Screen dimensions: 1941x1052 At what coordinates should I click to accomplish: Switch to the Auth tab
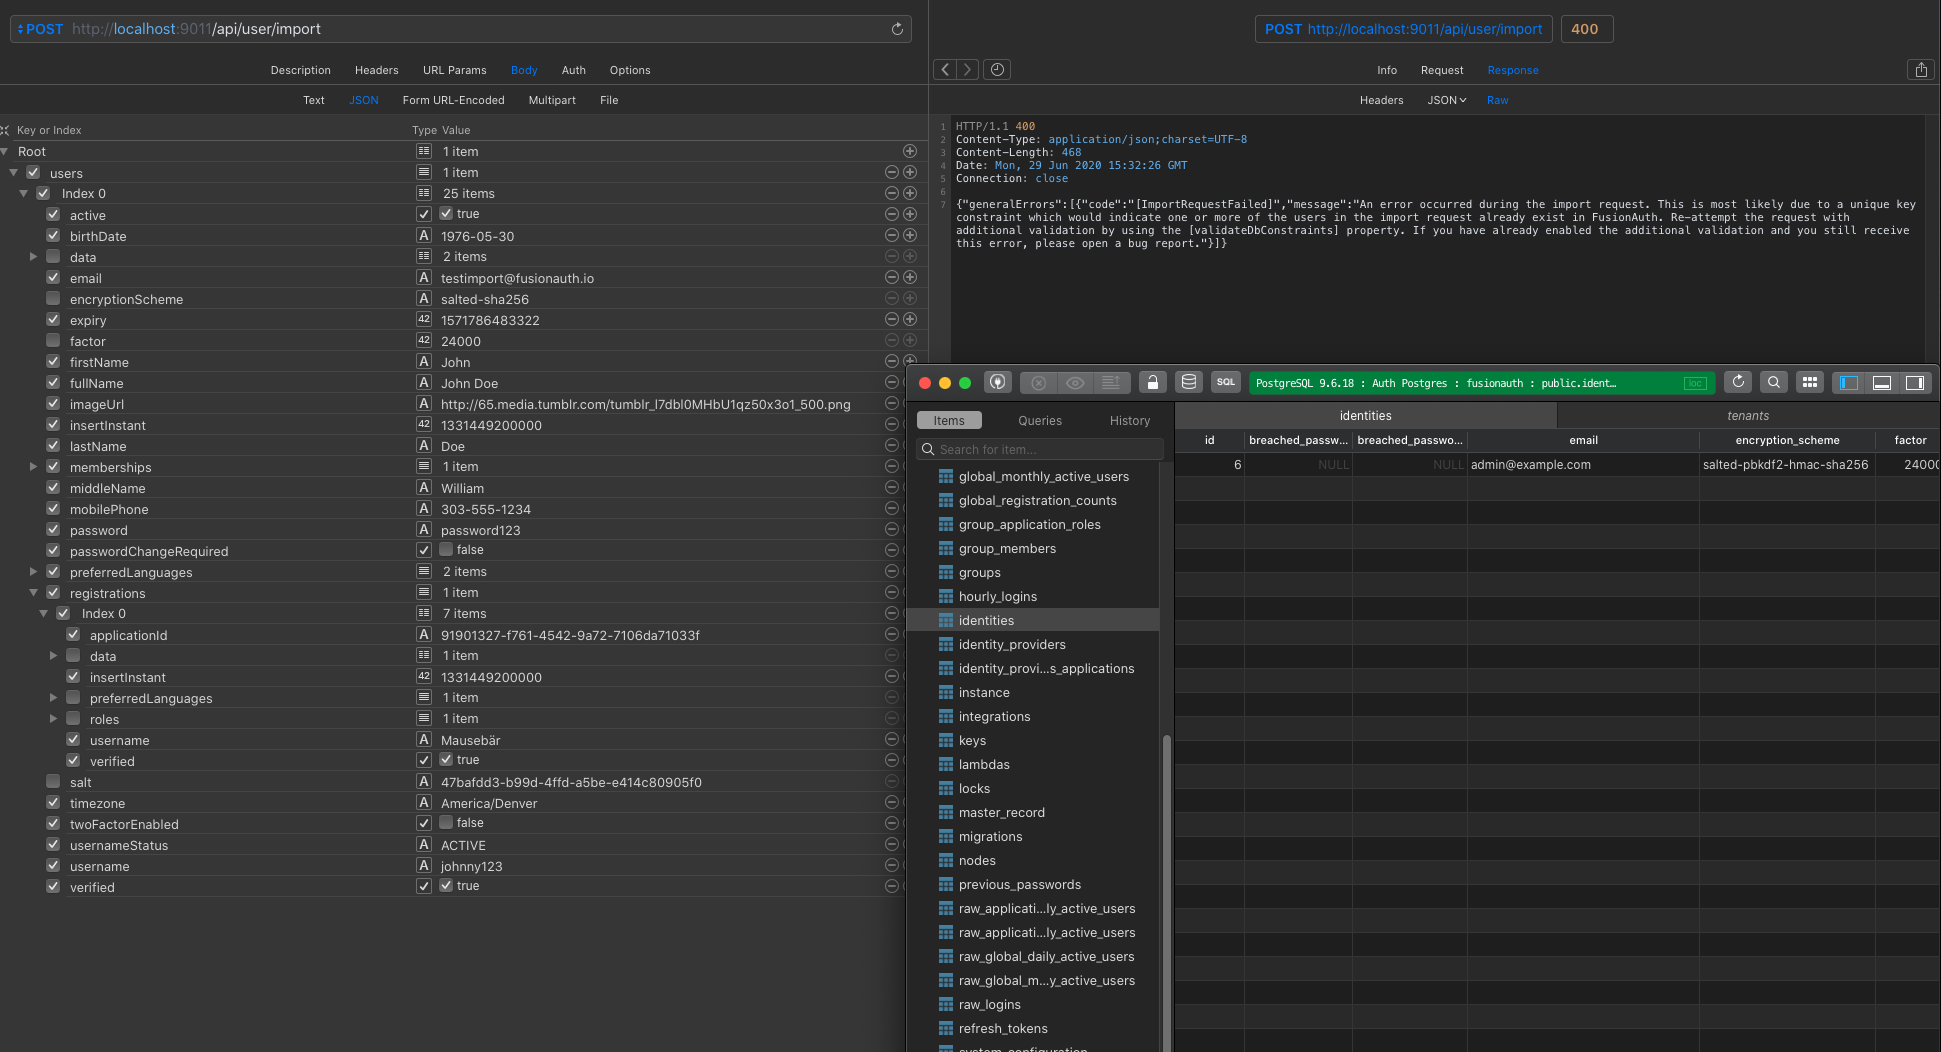(573, 70)
